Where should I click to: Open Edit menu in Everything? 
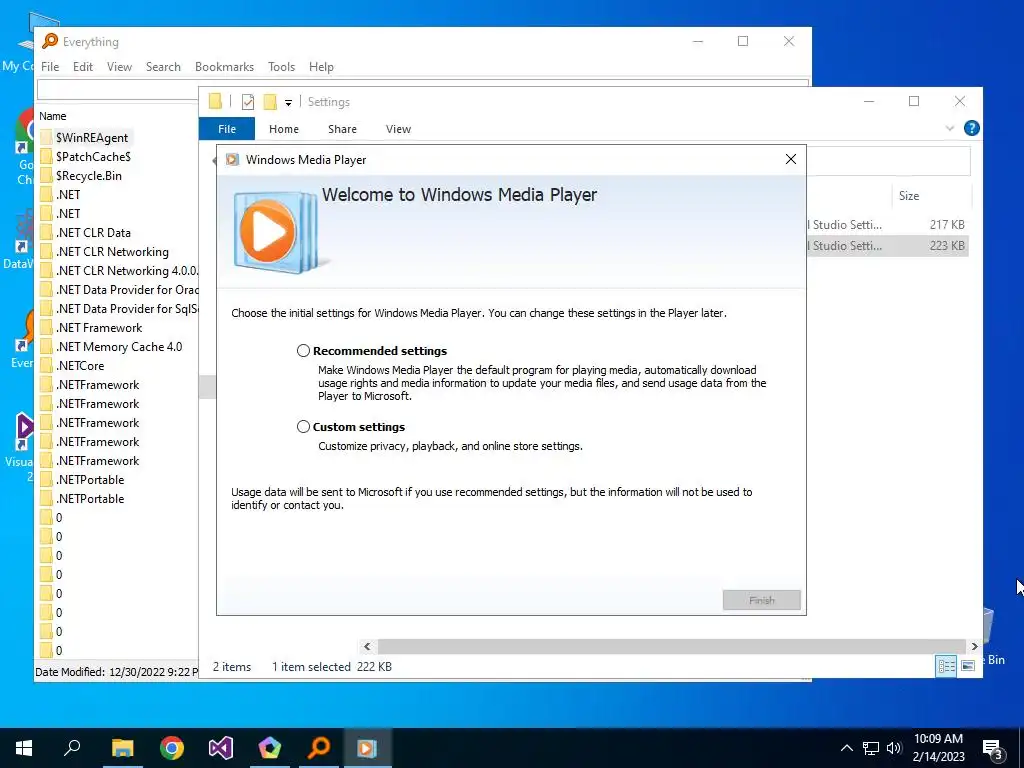pyautogui.click(x=82, y=67)
